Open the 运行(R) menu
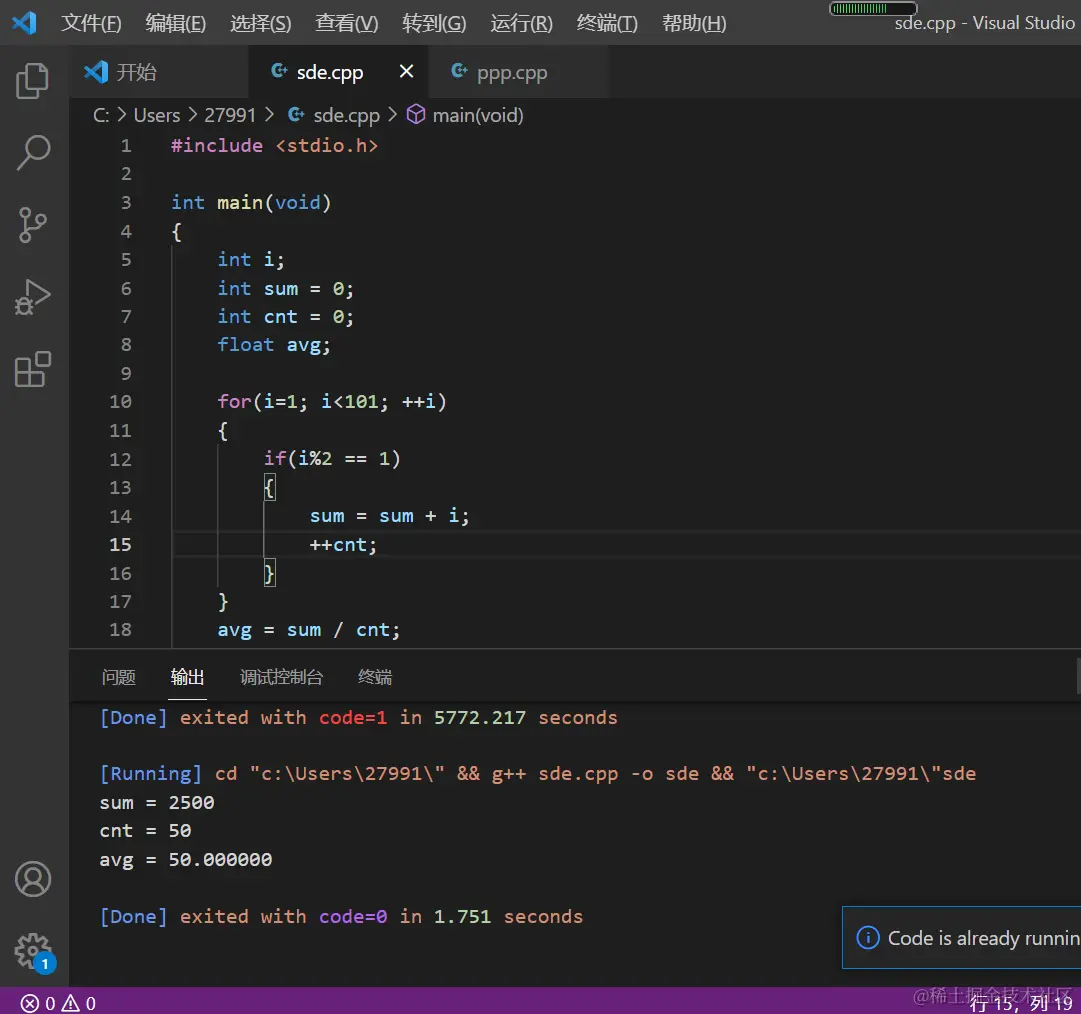The height and width of the screenshot is (1014, 1081). pos(521,23)
